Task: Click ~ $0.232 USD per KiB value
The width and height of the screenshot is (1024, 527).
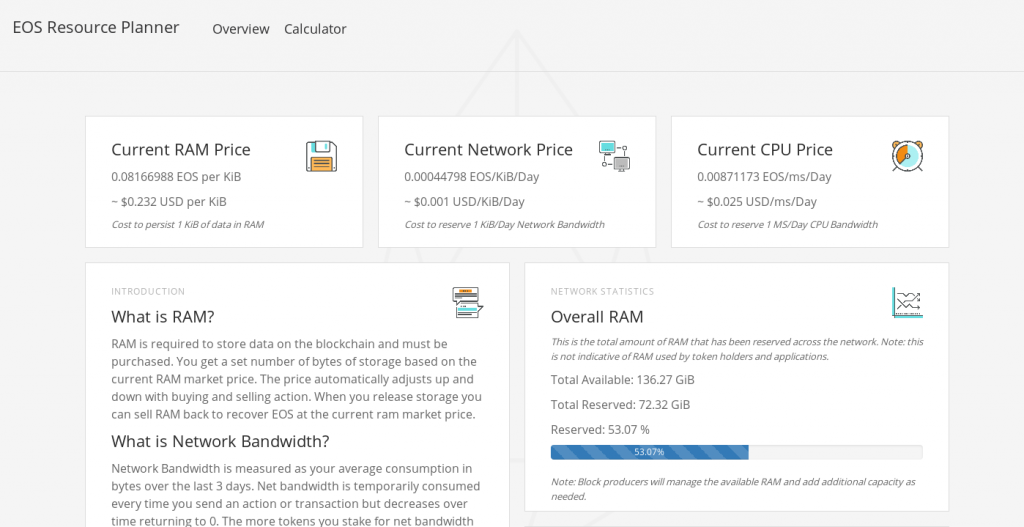Action: (x=169, y=202)
